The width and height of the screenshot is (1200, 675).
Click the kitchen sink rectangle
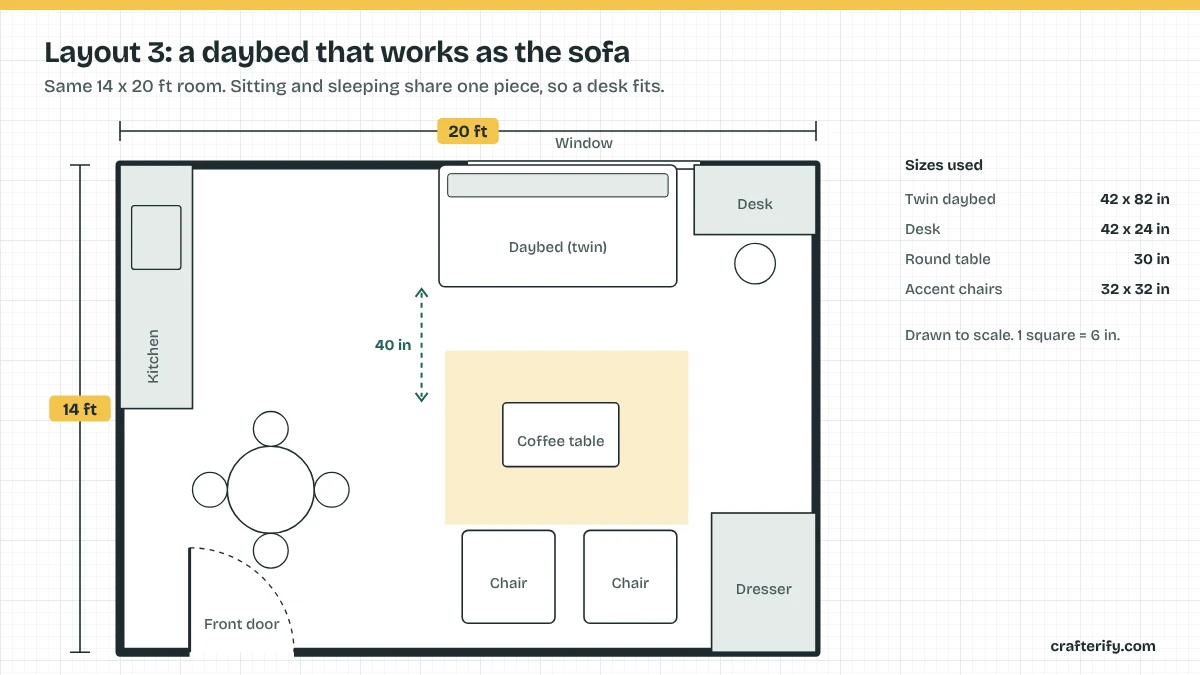(x=156, y=237)
